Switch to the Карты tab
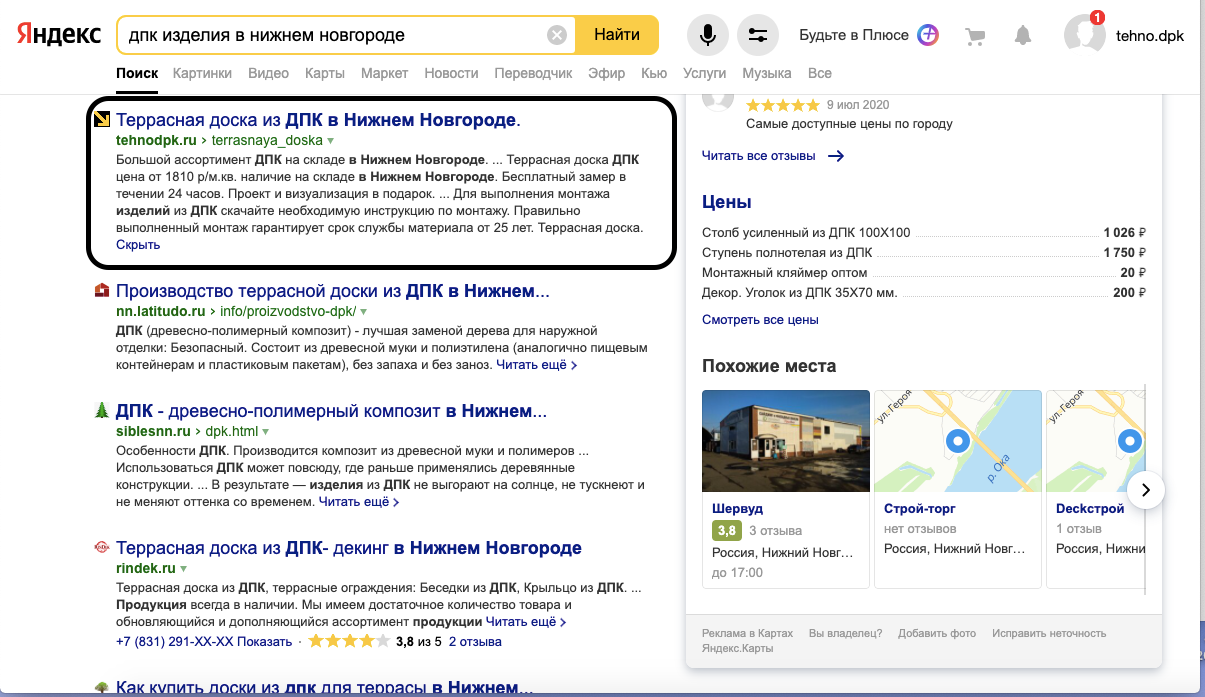This screenshot has height=697, width=1205. click(326, 73)
